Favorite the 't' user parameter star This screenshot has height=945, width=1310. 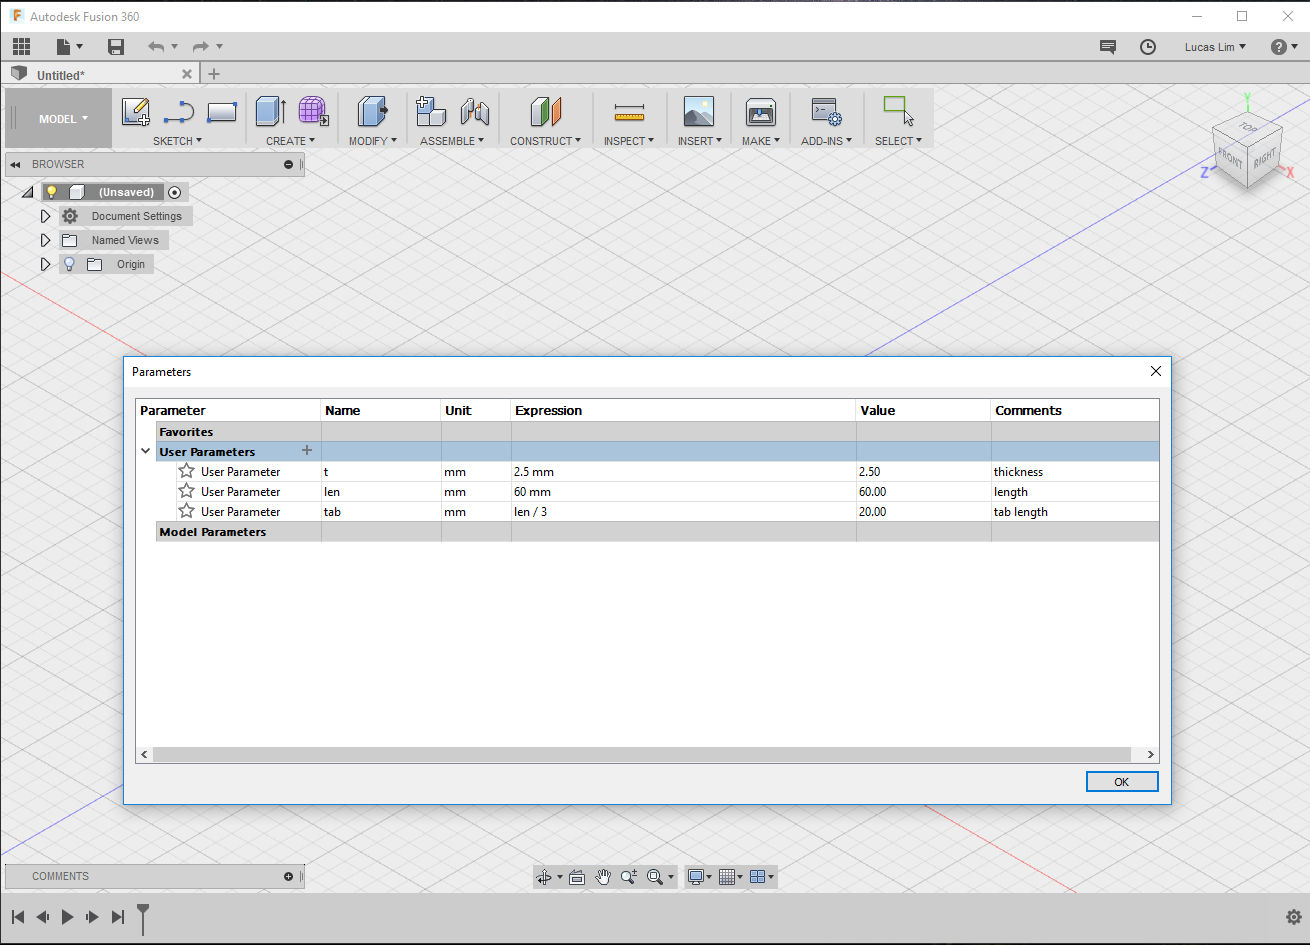[x=186, y=471]
